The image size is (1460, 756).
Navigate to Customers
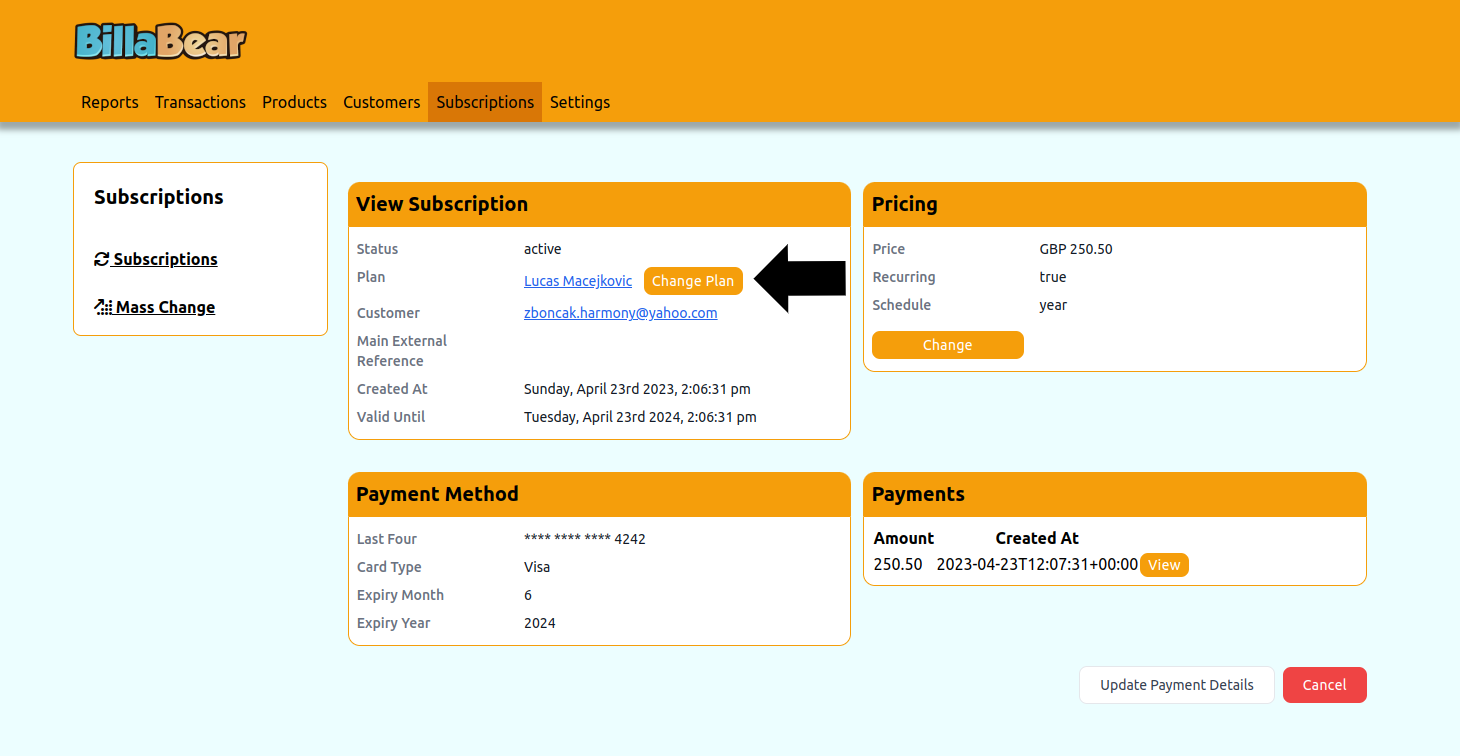coord(381,102)
